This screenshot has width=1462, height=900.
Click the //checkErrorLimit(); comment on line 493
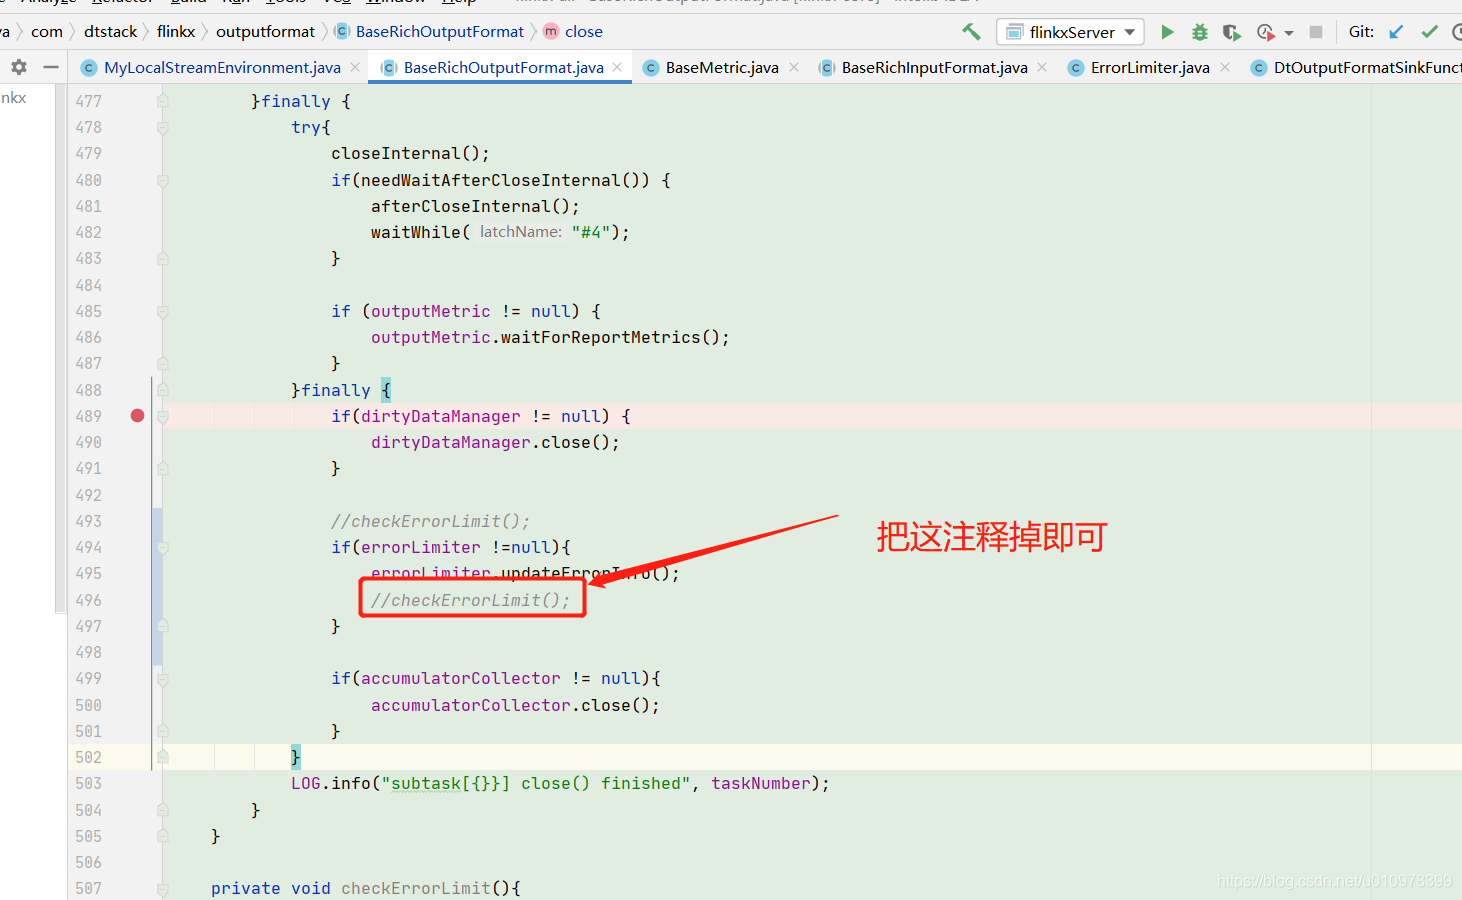[430, 521]
